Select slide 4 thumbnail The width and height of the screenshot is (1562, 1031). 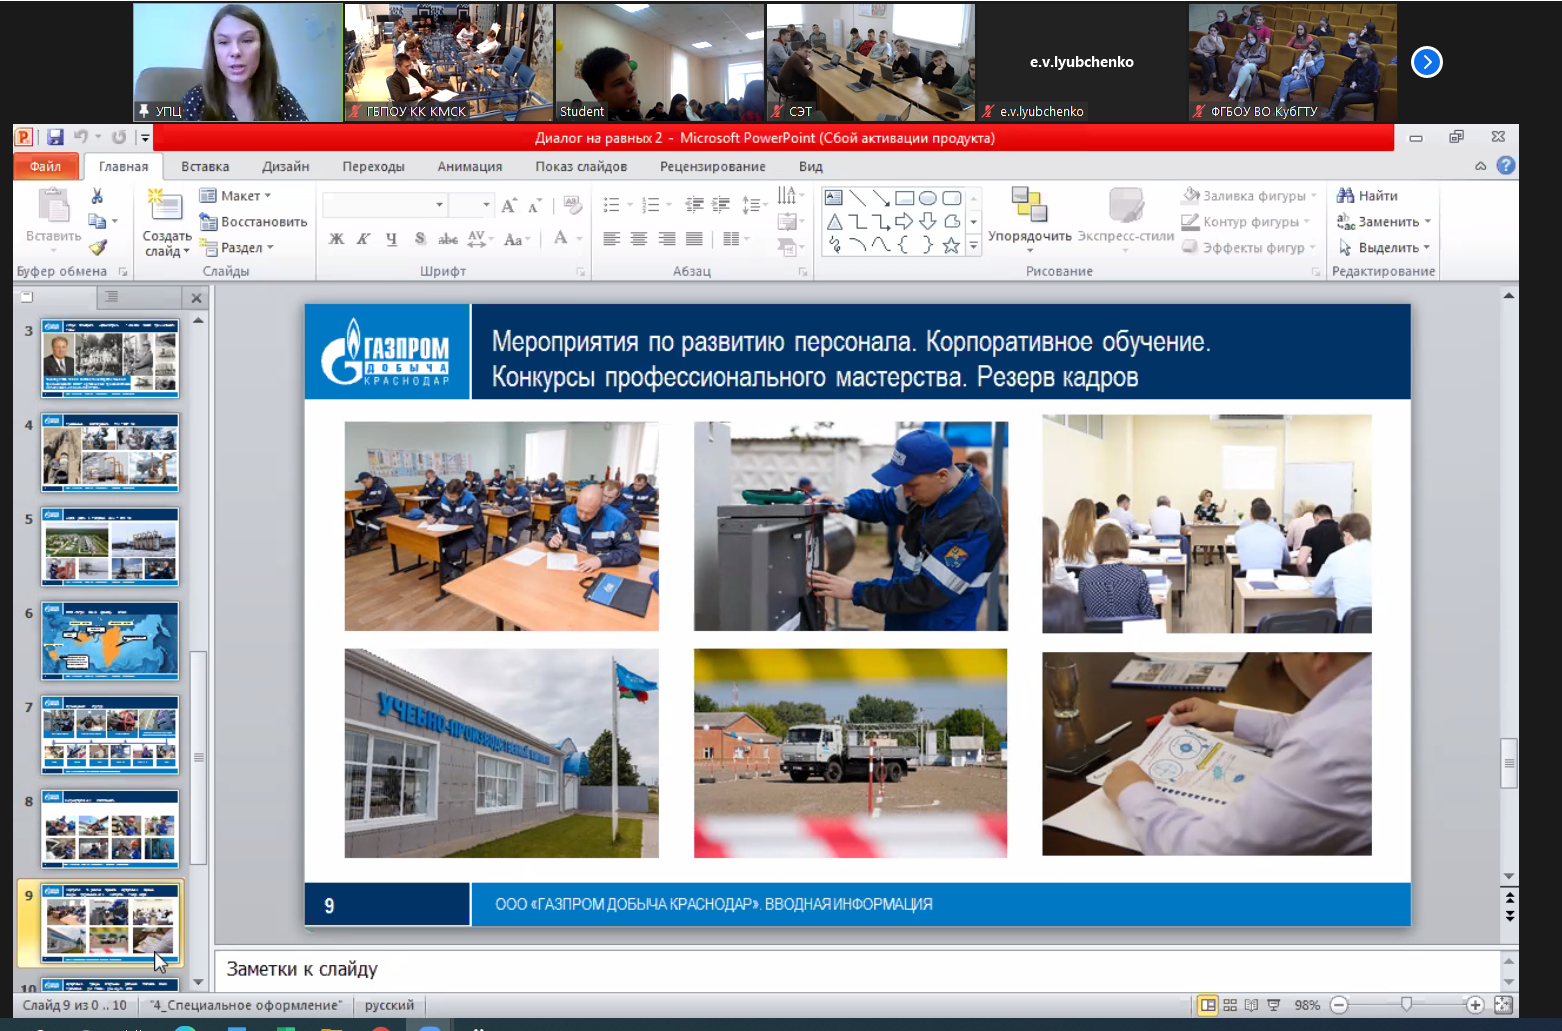point(110,453)
